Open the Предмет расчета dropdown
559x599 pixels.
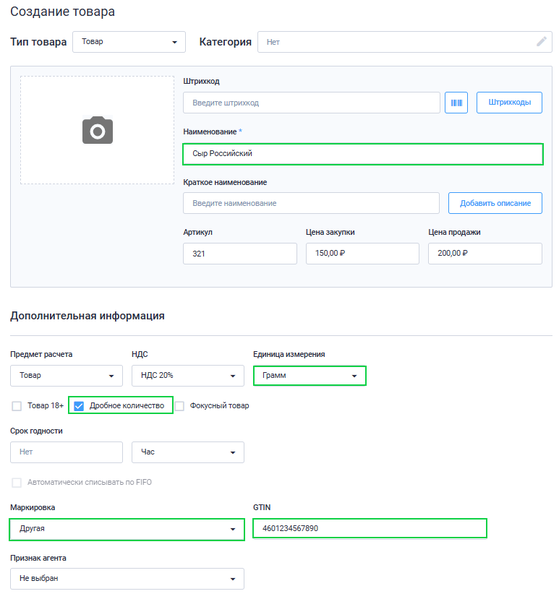point(66,376)
